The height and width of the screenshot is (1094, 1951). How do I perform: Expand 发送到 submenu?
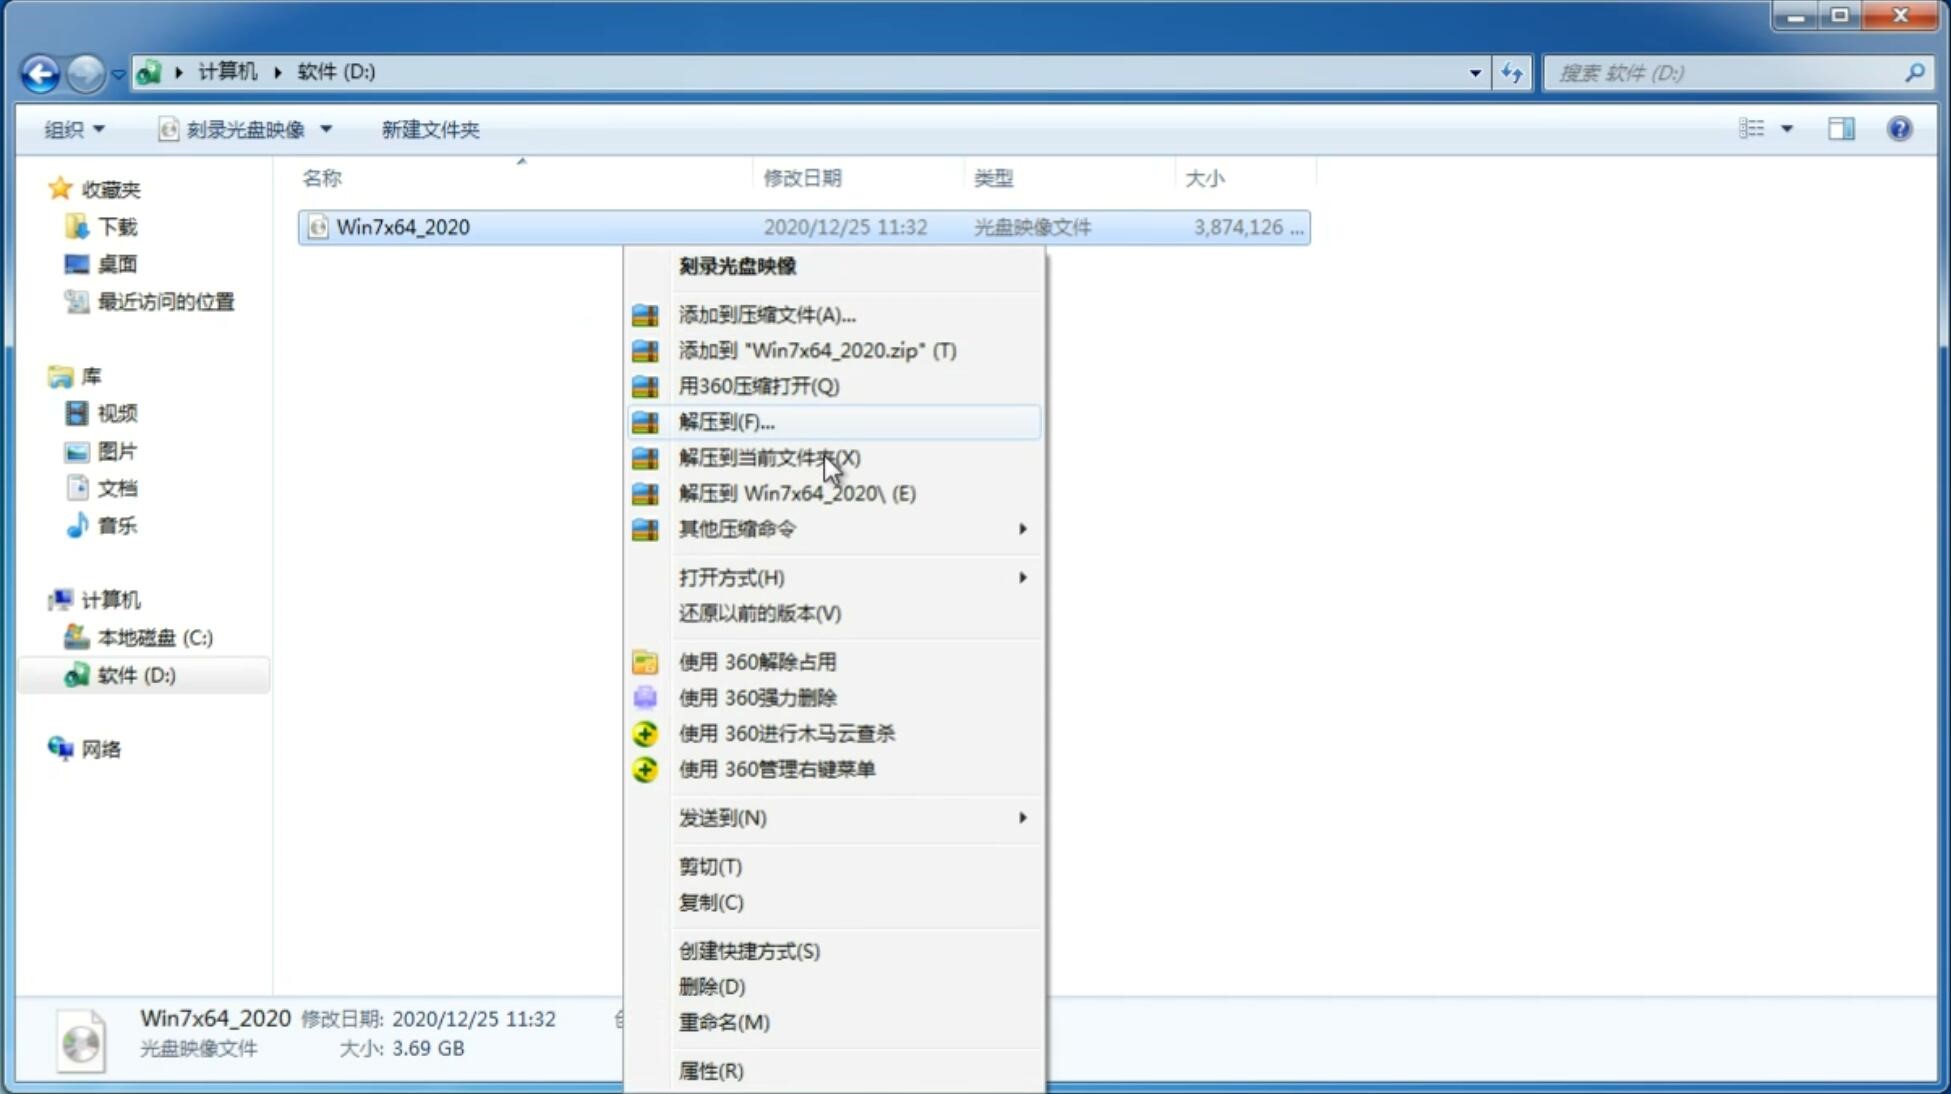[852, 816]
